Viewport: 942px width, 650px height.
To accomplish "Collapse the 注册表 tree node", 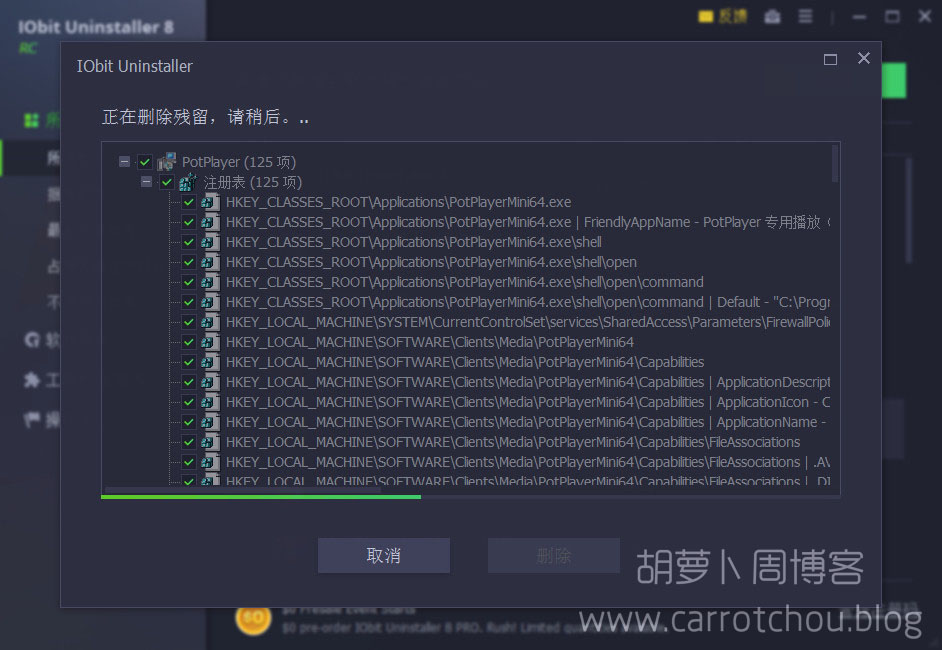I will click(x=146, y=181).
